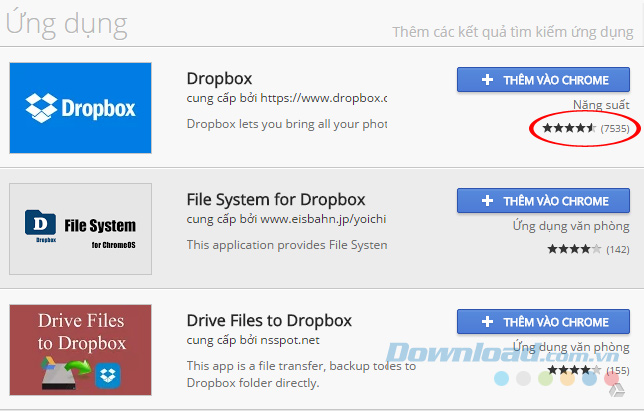Click 'This application provides File Systen' description

[287, 245]
